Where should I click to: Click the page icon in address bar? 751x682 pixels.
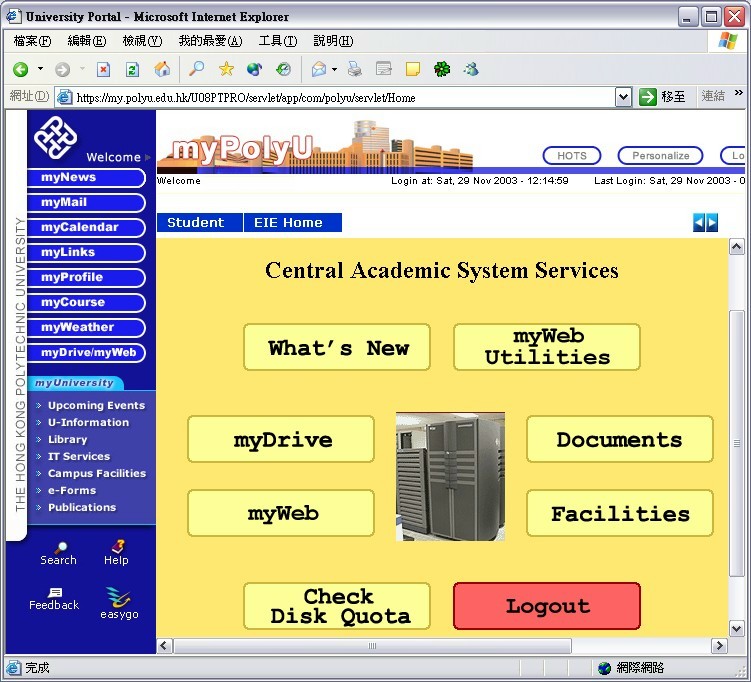click(x=64, y=97)
